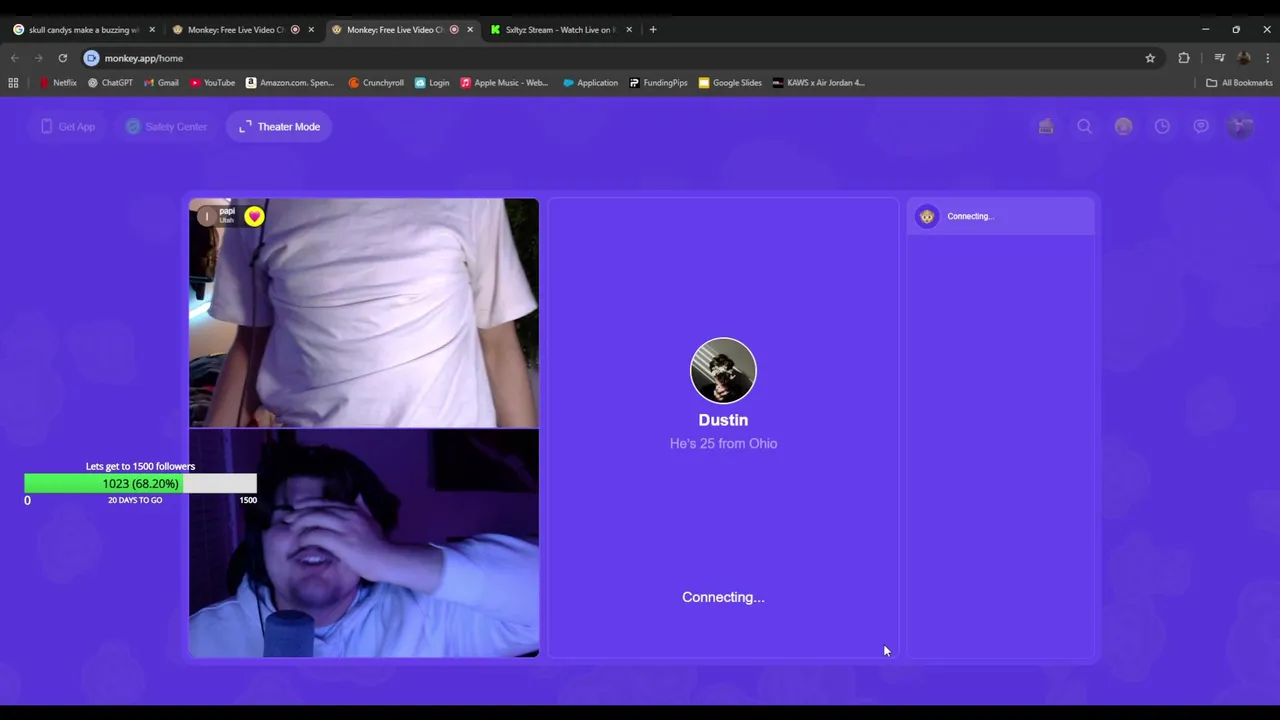This screenshot has height=720, width=1280.
Task: Open a new browser tab
Action: click(653, 30)
